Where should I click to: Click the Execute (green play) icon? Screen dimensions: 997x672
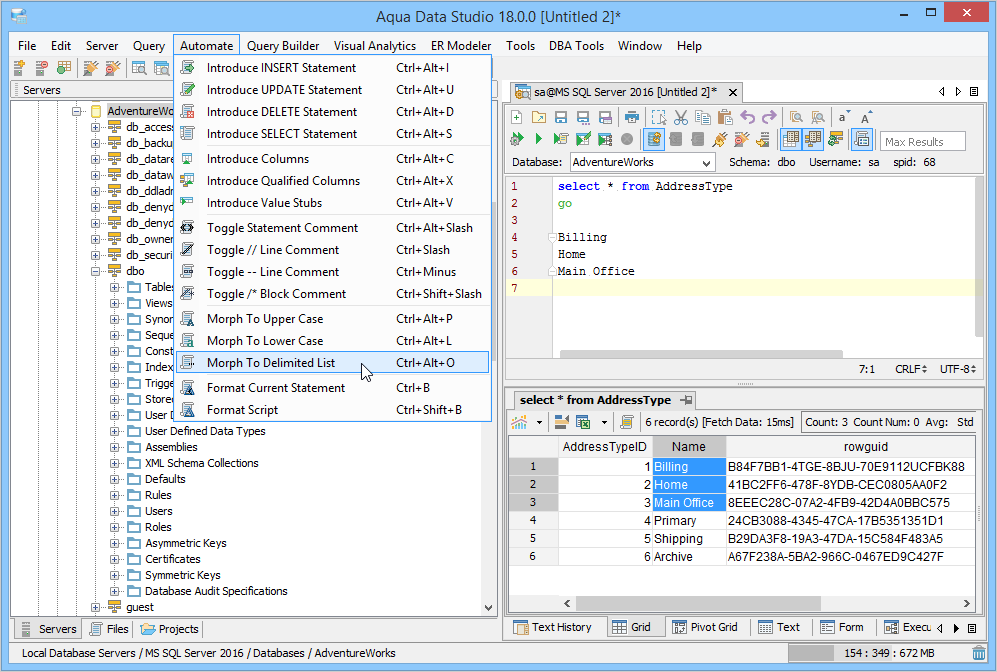pos(539,139)
